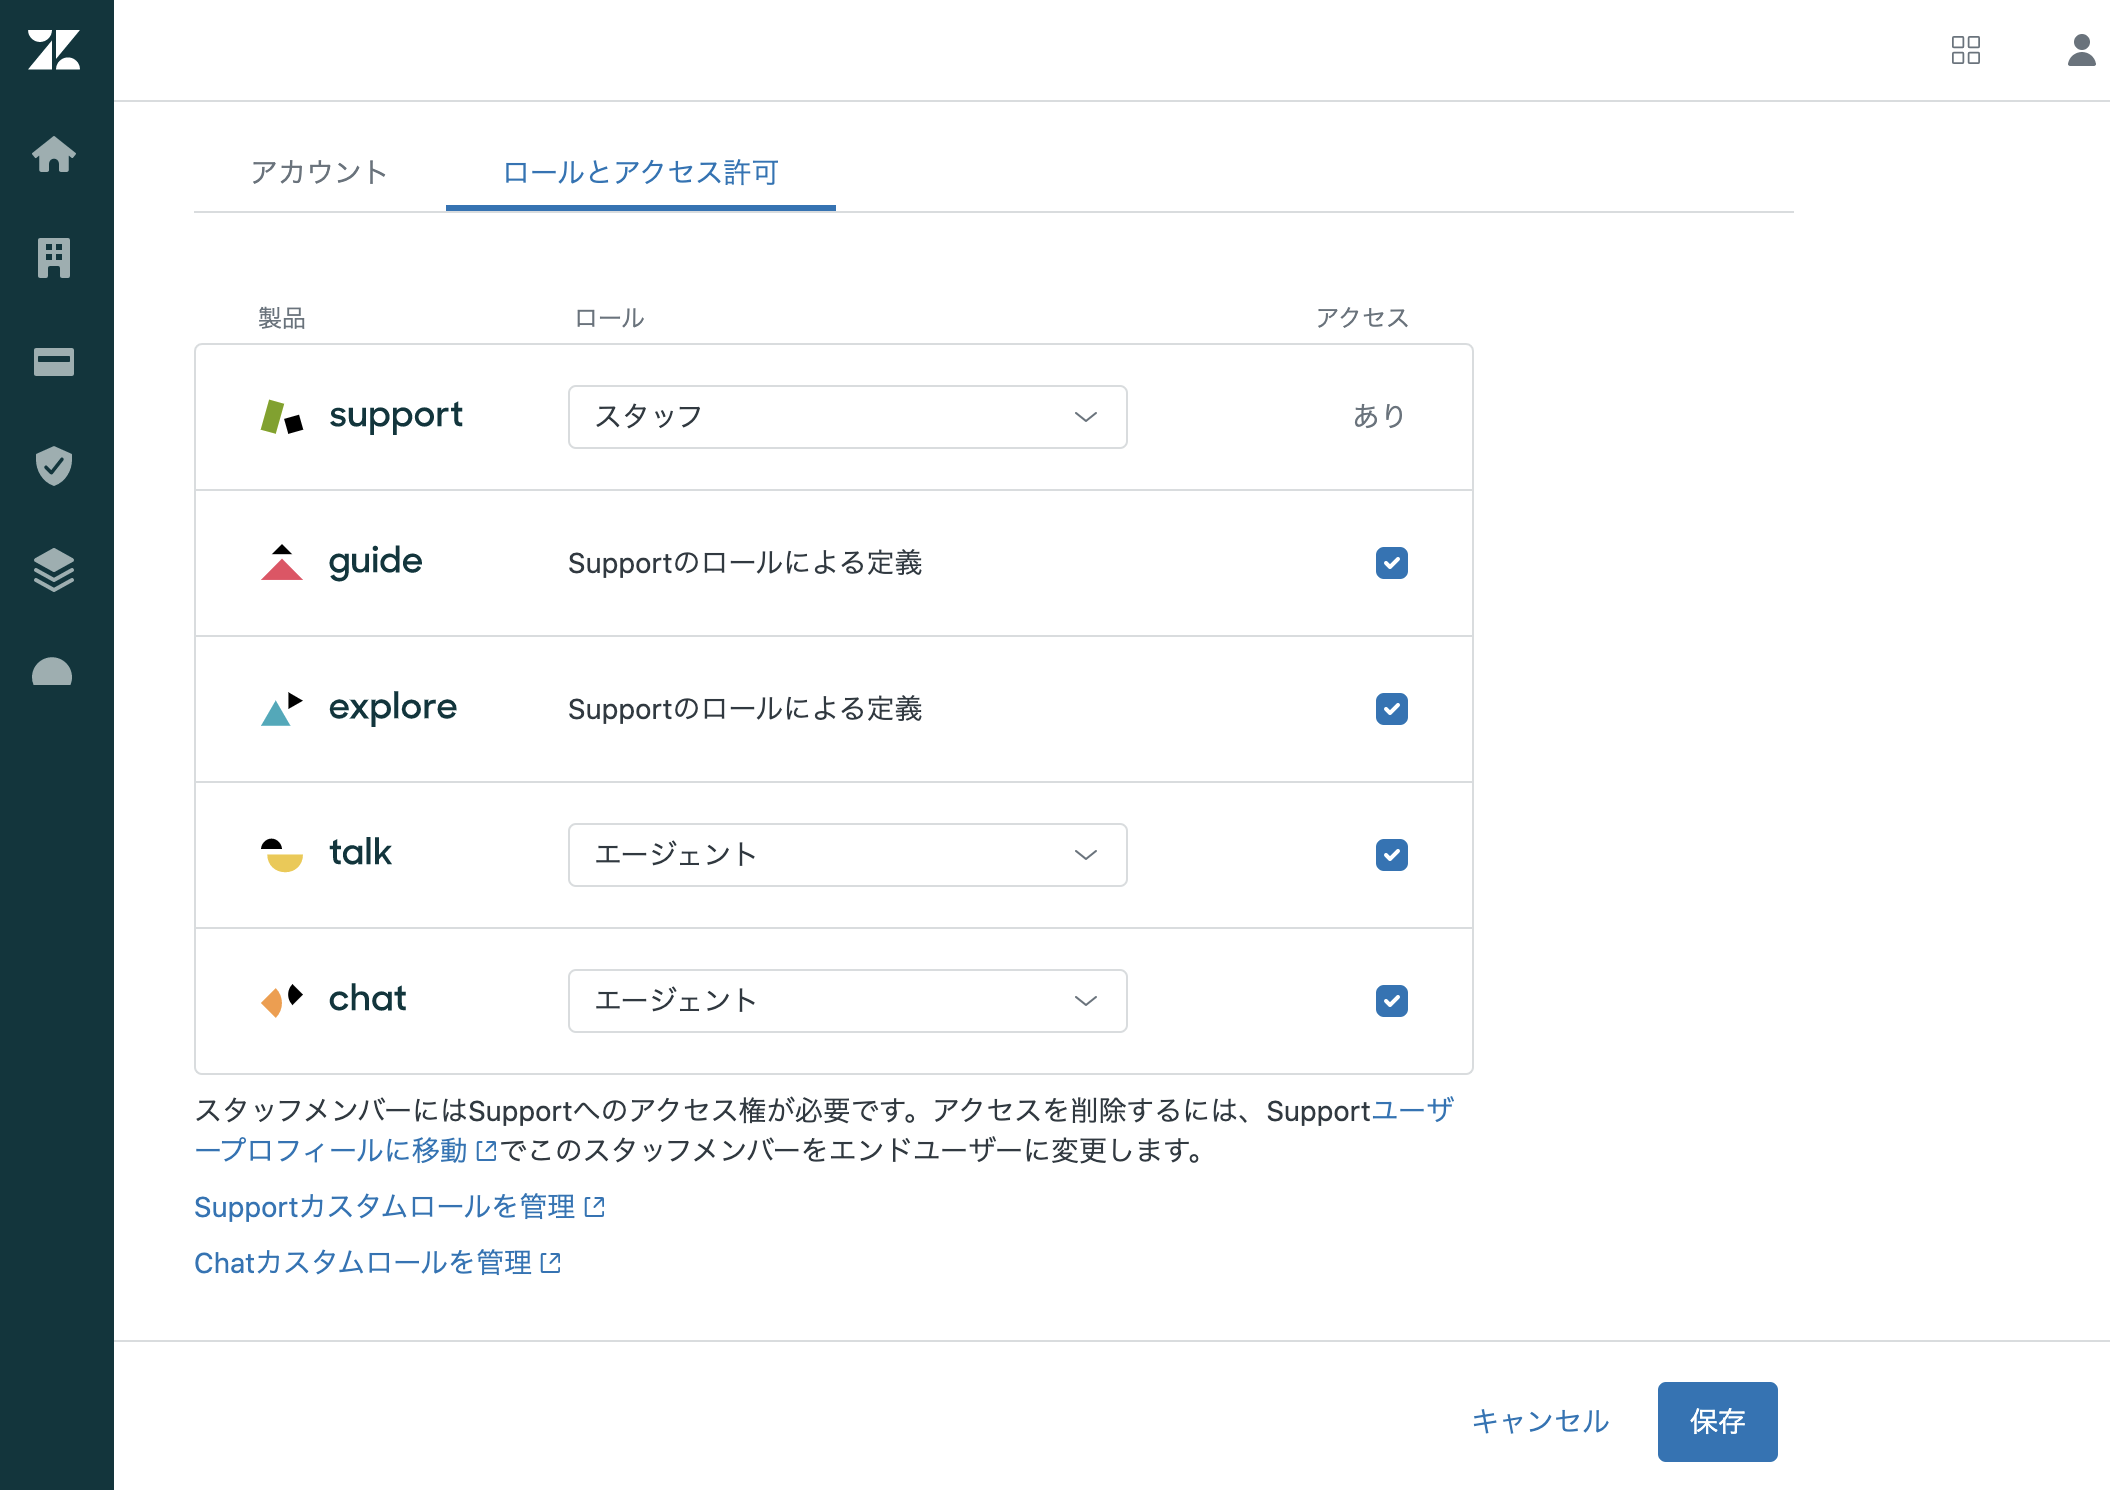Click the Explore product logo icon

point(282,708)
